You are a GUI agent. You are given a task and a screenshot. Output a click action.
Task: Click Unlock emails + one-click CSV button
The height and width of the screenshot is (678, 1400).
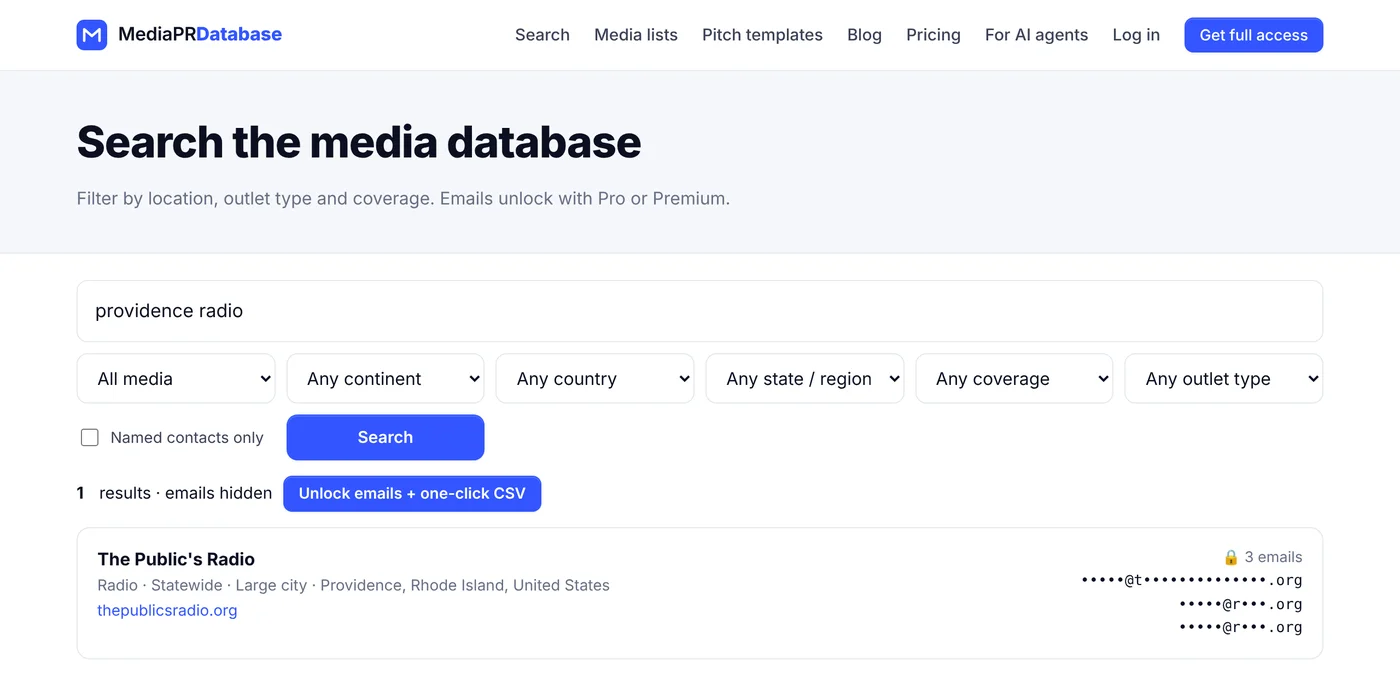pyautogui.click(x=412, y=493)
